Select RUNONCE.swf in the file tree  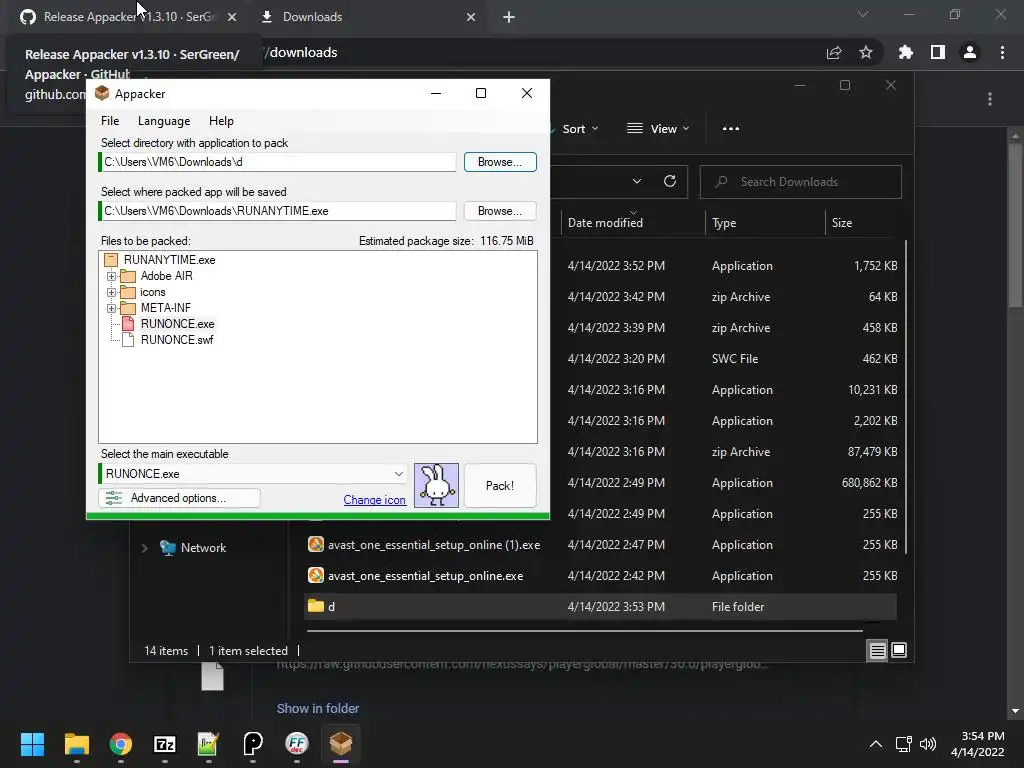pos(177,340)
